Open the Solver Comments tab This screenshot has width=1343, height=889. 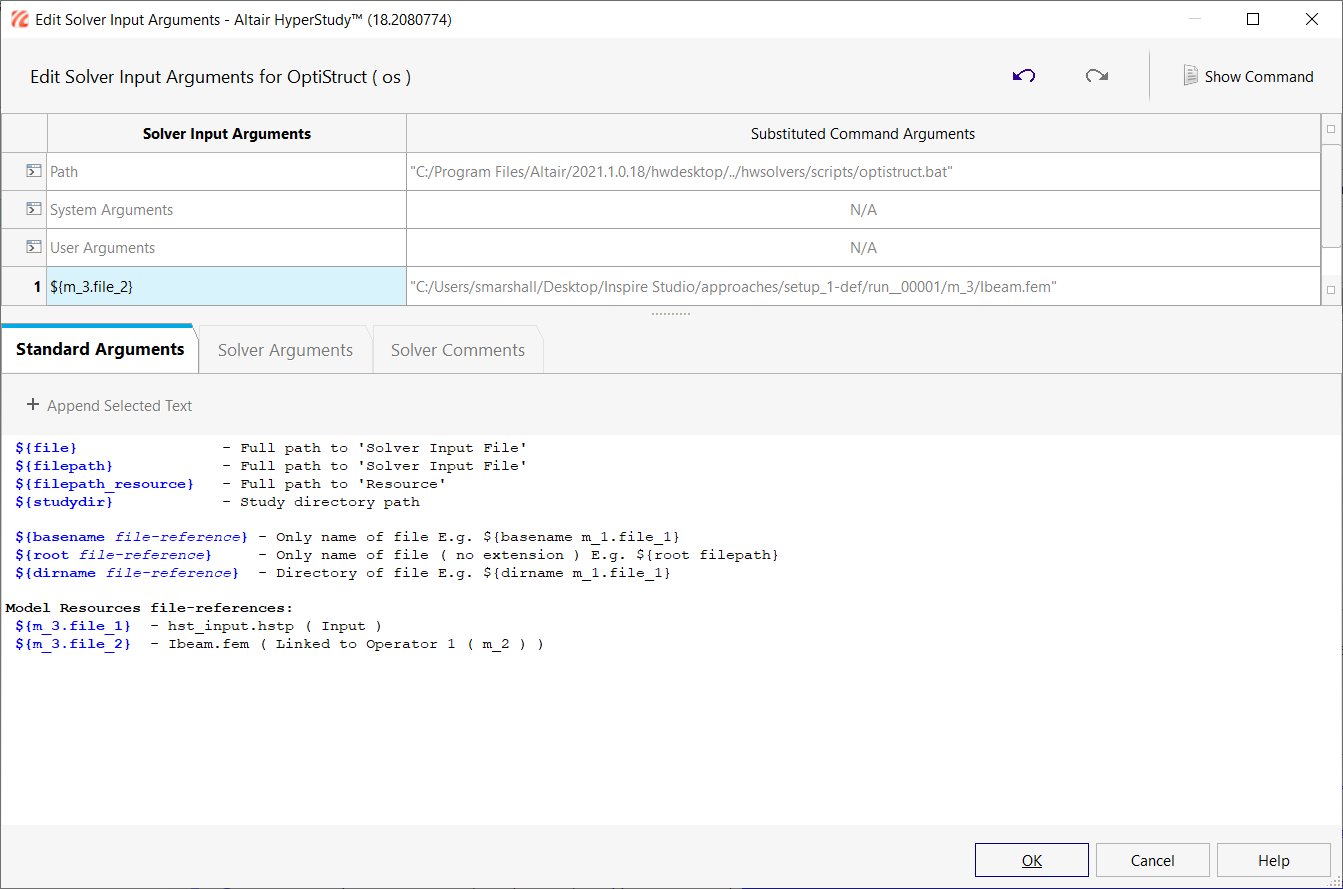(457, 350)
